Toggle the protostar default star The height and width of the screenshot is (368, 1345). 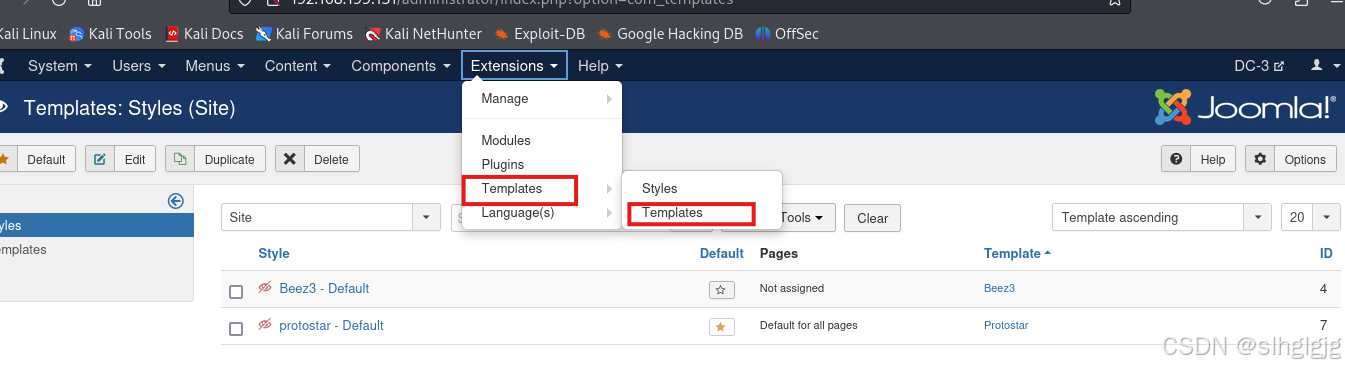[x=722, y=327]
